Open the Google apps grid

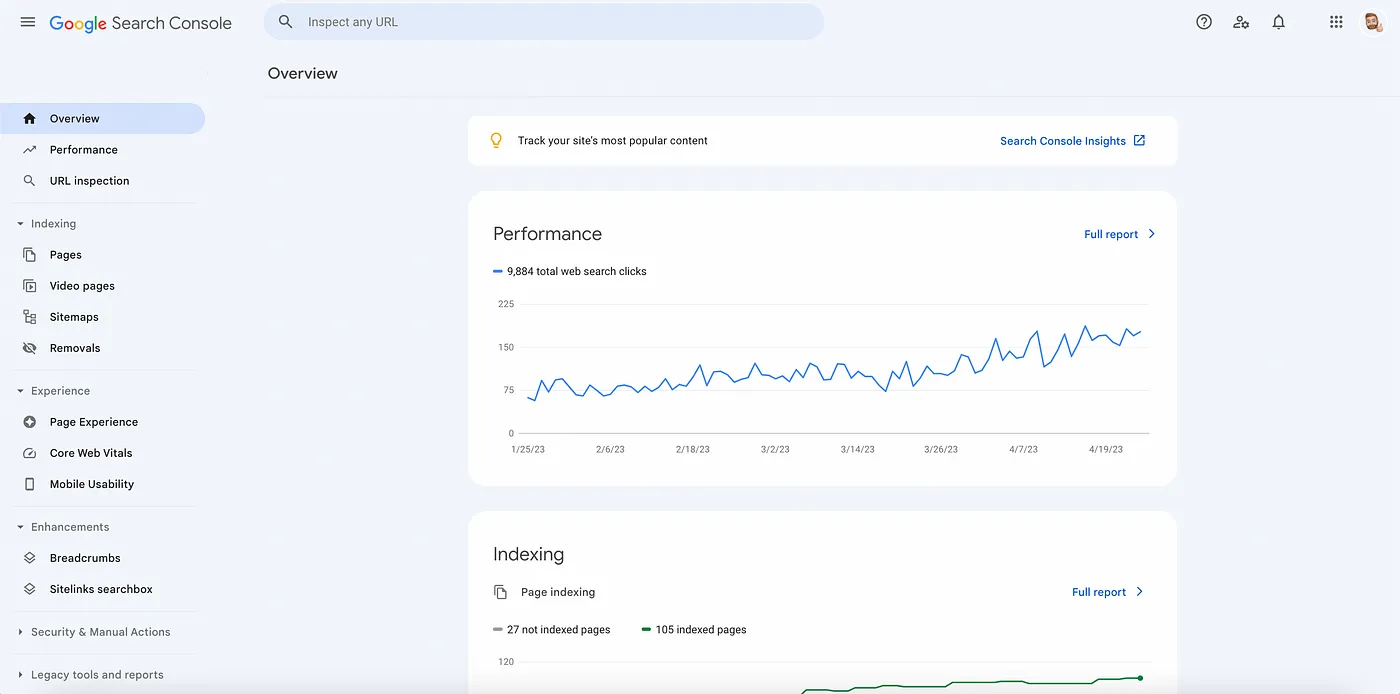pos(1336,21)
